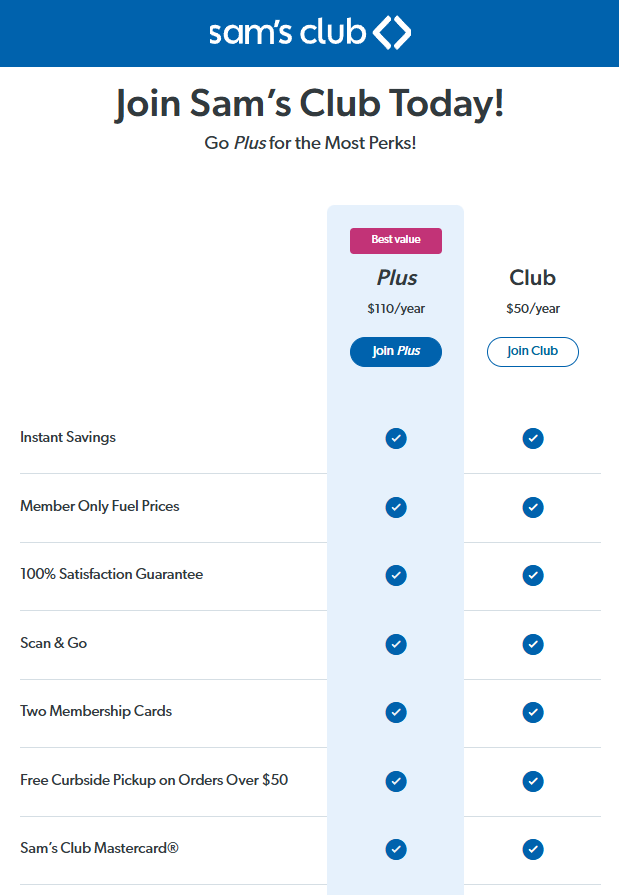Click Plus checkmark for Scan & Go
619x895 pixels.
click(396, 644)
